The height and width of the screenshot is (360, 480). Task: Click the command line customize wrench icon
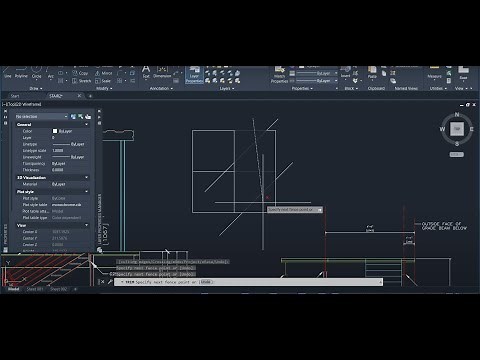[x=110, y=282]
